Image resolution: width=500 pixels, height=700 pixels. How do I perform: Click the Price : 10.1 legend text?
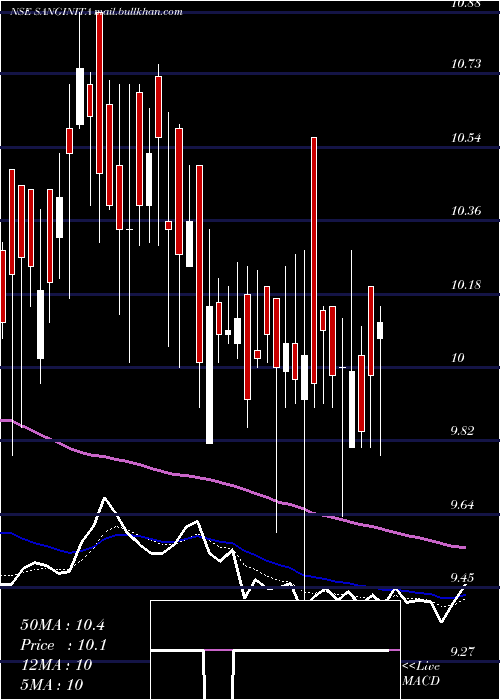click(x=63, y=645)
